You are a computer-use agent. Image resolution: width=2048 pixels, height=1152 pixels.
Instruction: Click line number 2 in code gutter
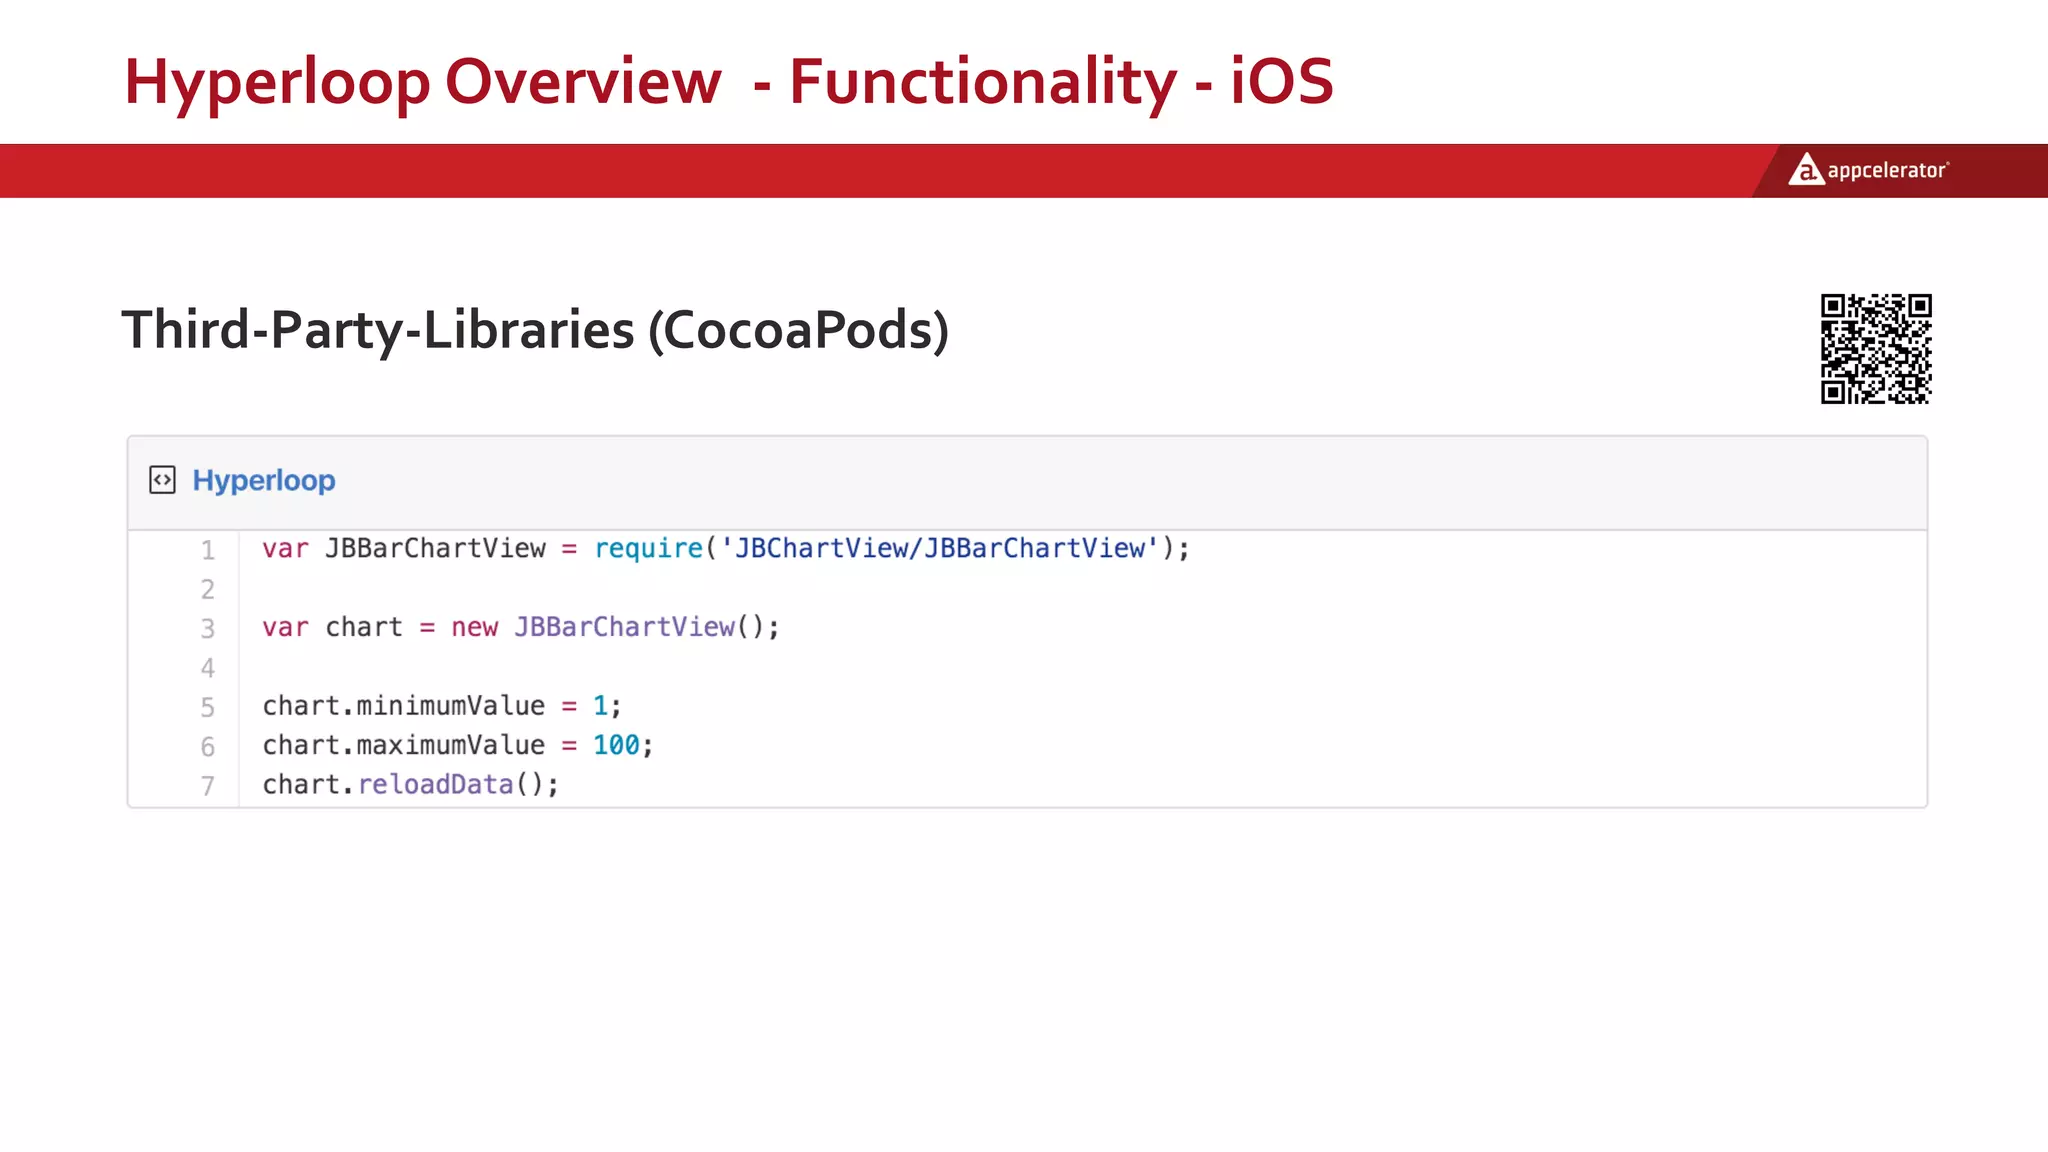(207, 589)
